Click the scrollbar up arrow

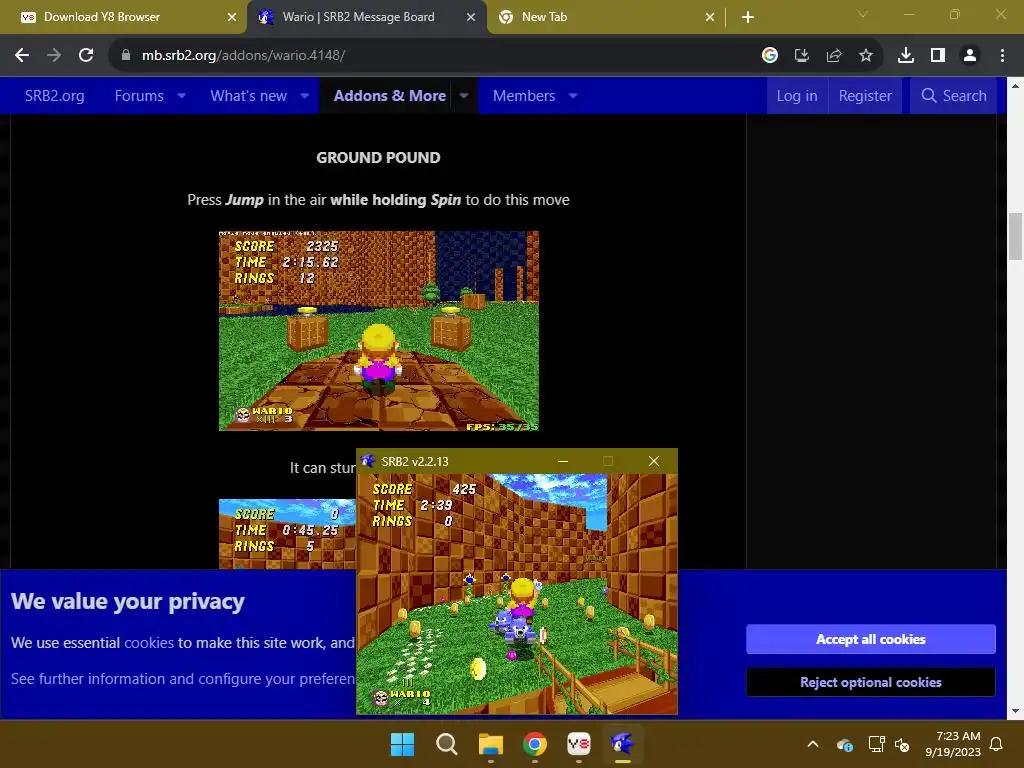tap(1015, 85)
